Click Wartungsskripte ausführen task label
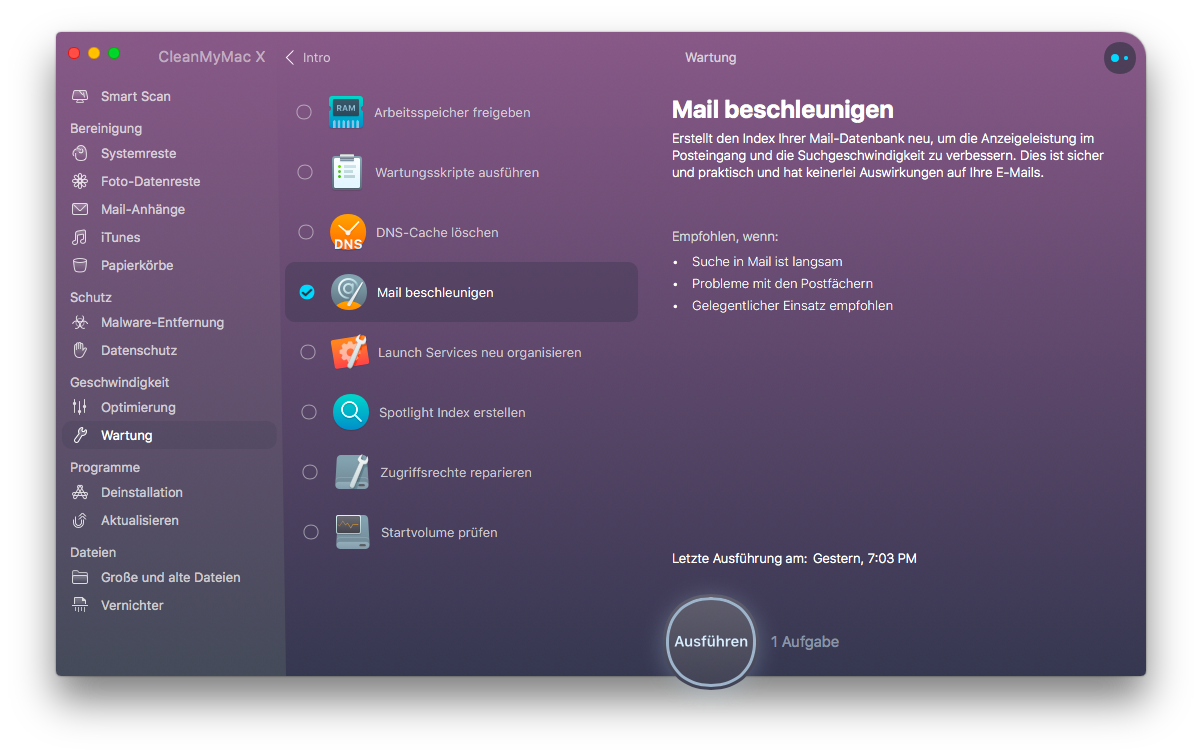The image size is (1202, 756). pos(457,173)
